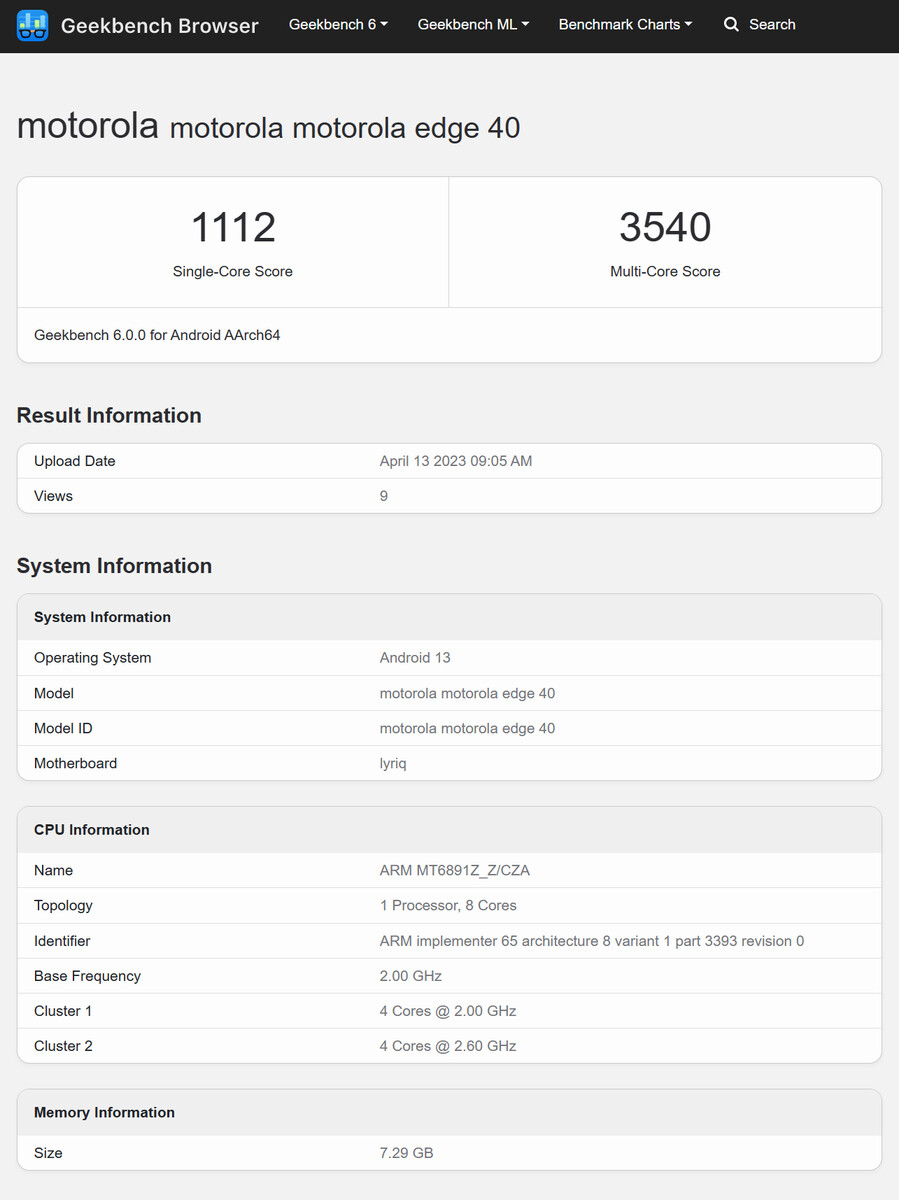
Task: Select the ARM implementer 65 identifier text
Action: (x=592, y=941)
